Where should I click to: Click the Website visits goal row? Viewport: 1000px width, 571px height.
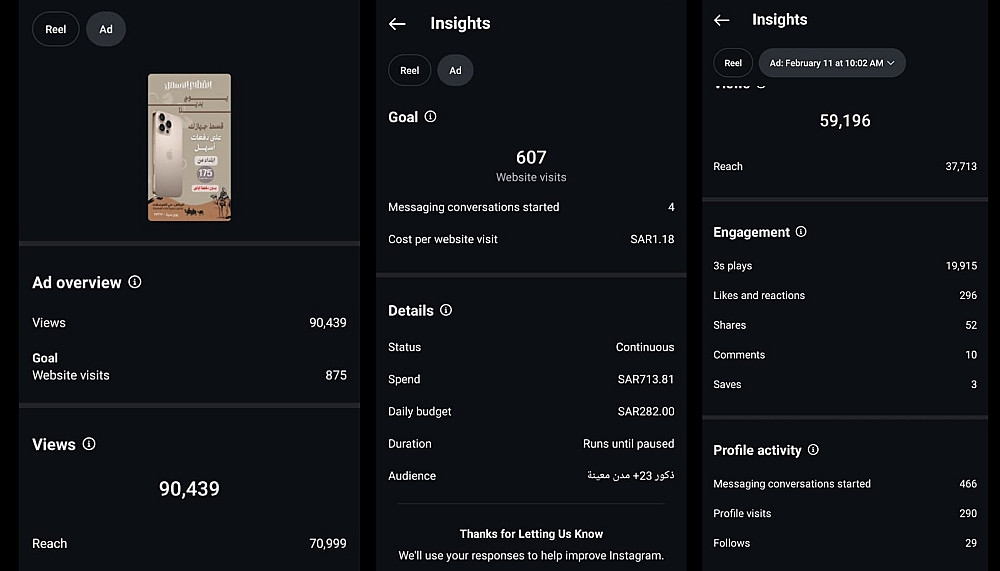(x=189, y=375)
